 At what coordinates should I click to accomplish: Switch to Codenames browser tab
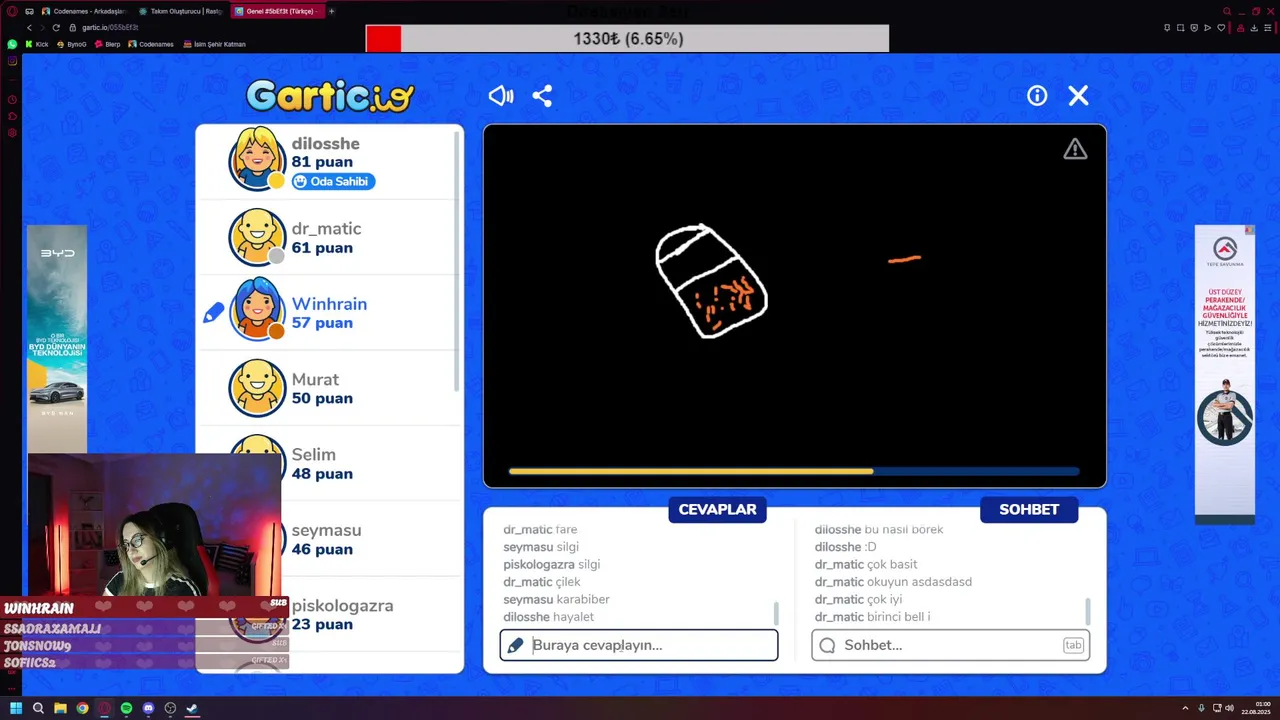click(x=84, y=11)
